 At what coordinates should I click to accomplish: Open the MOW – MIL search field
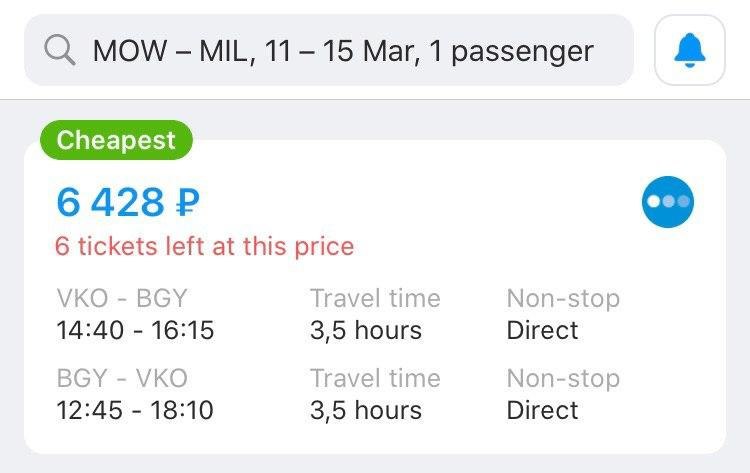click(329, 50)
